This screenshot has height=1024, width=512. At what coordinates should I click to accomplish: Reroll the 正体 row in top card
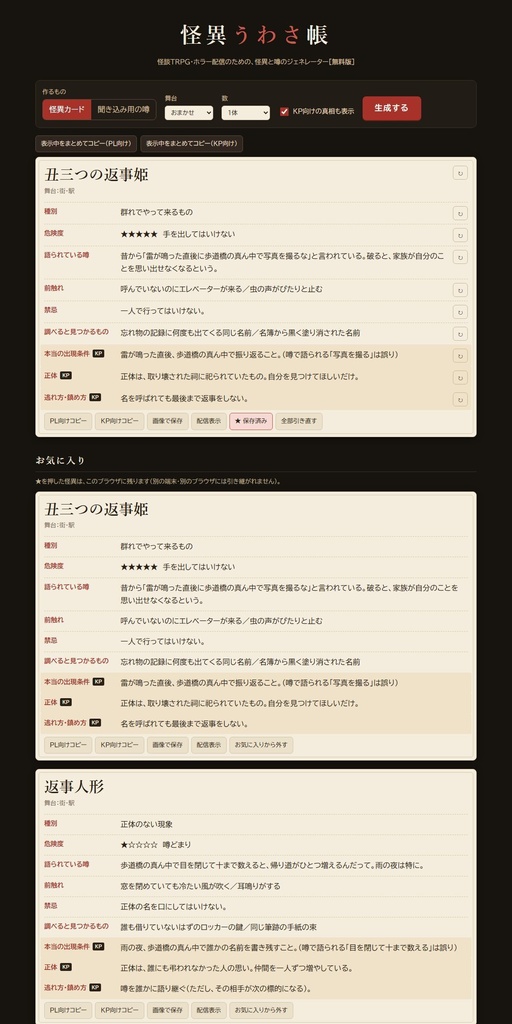pos(460,377)
